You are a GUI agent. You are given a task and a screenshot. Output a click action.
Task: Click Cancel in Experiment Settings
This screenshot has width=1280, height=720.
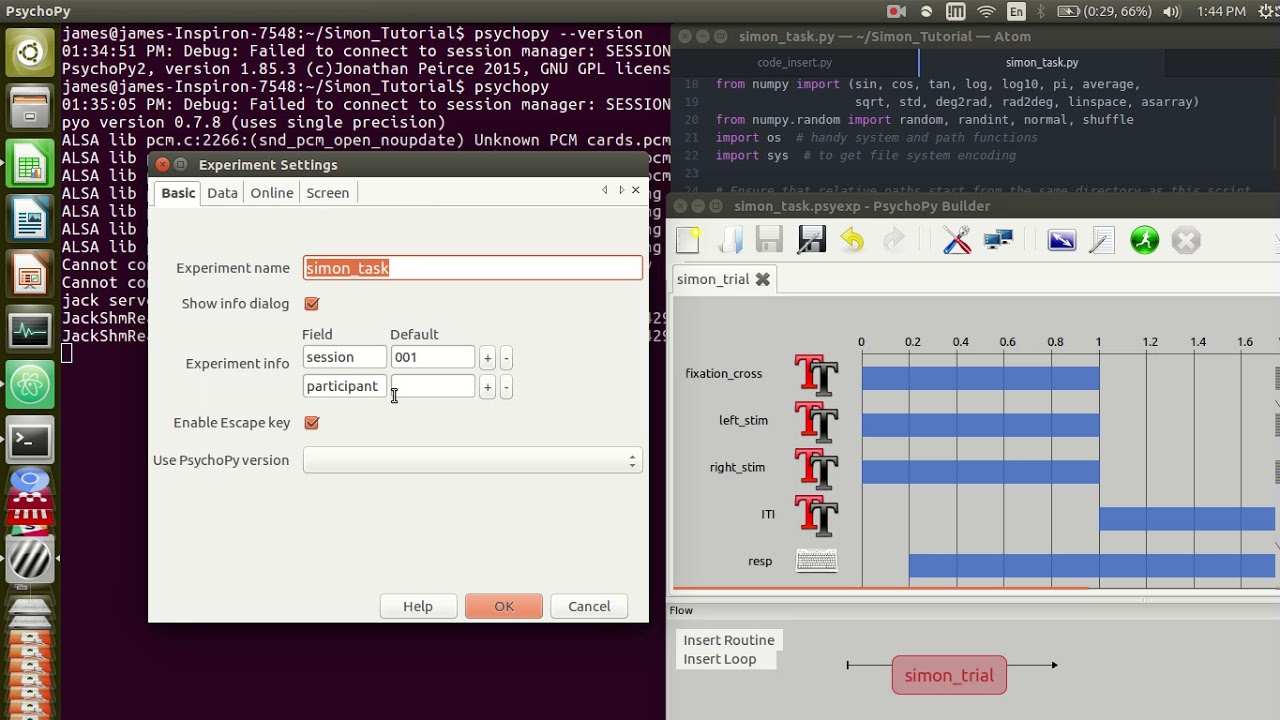[589, 606]
